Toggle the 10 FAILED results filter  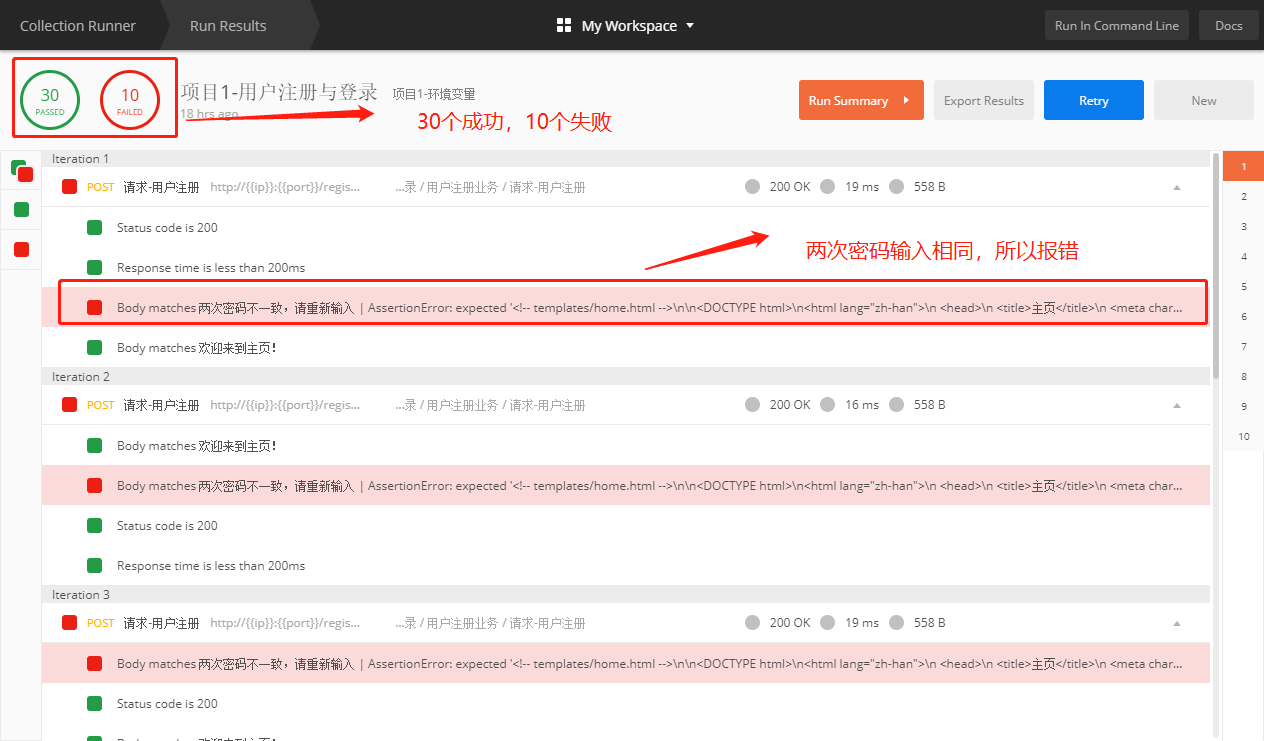pos(130,99)
